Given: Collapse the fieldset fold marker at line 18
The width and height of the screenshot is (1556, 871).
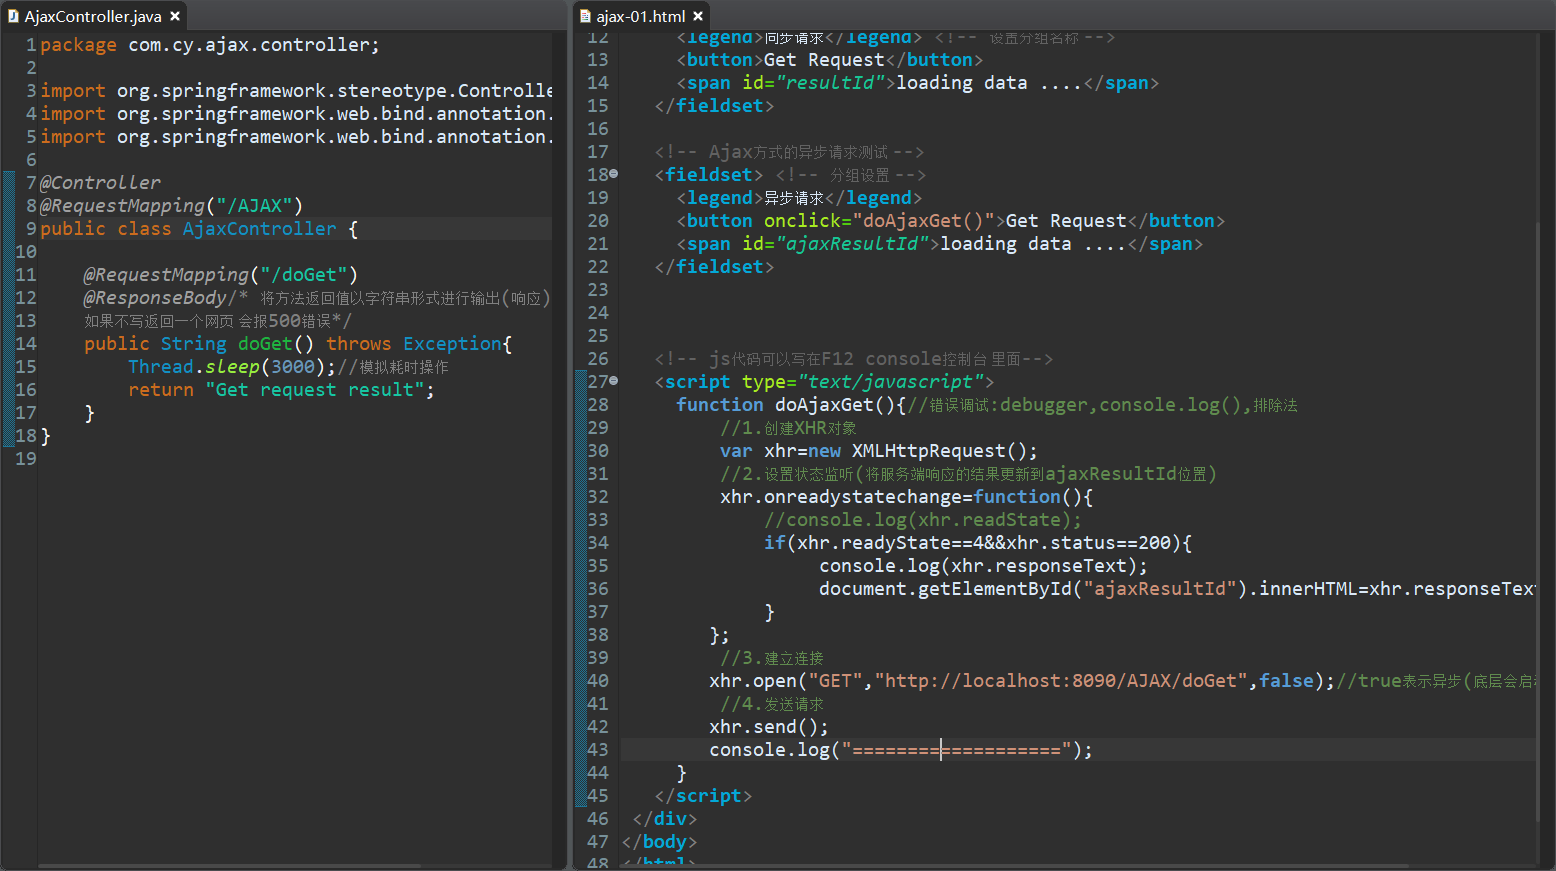Looking at the screenshot, I should tap(614, 174).
